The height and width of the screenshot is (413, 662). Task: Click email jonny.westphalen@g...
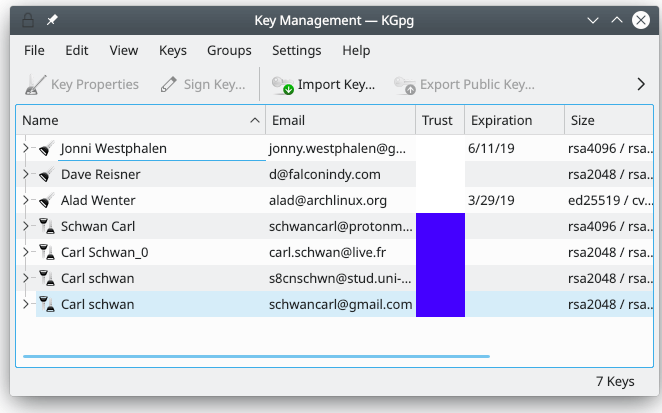(x=337, y=149)
